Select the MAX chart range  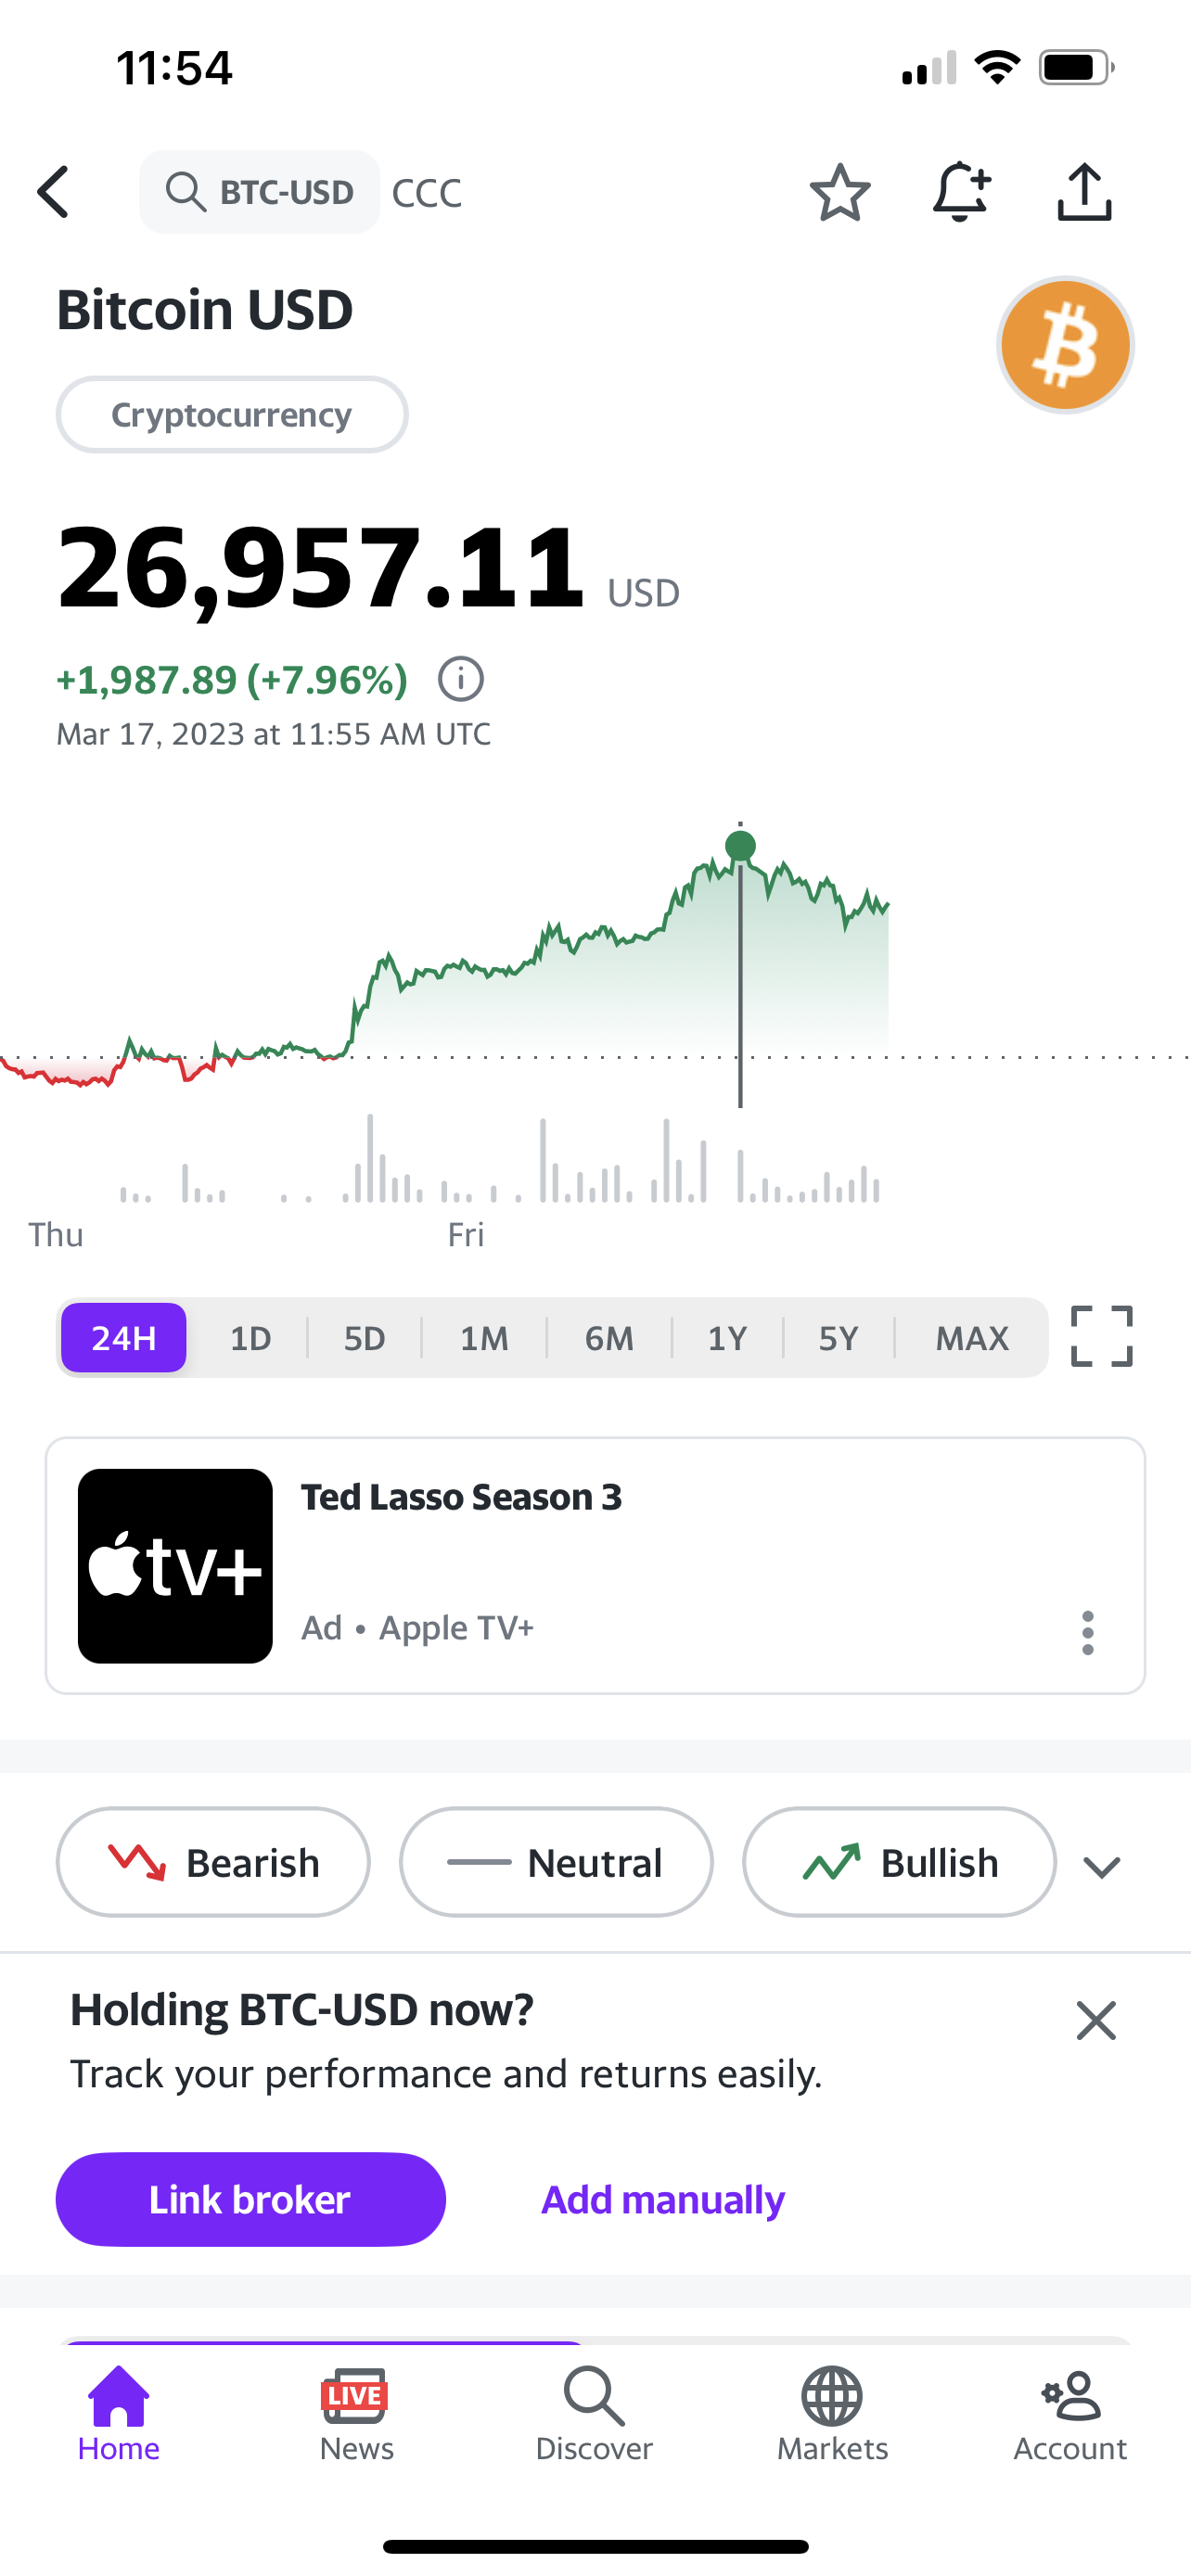click(972, 1338)
